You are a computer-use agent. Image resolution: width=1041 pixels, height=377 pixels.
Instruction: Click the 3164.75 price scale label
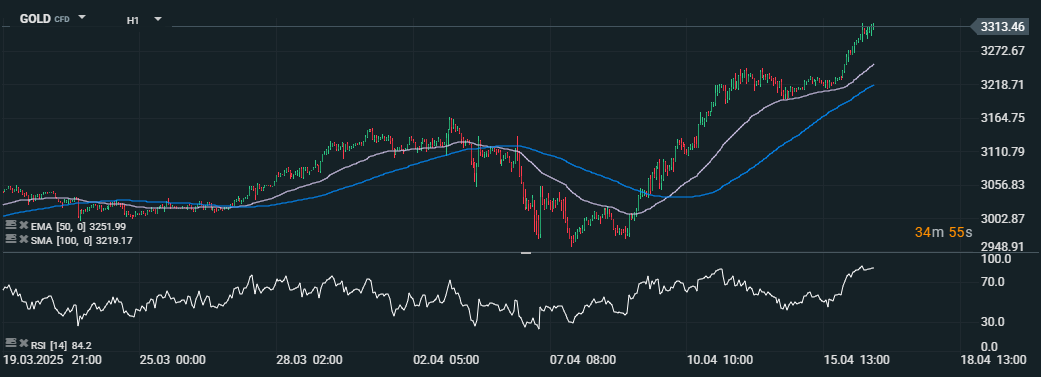tap(1002, 118)
